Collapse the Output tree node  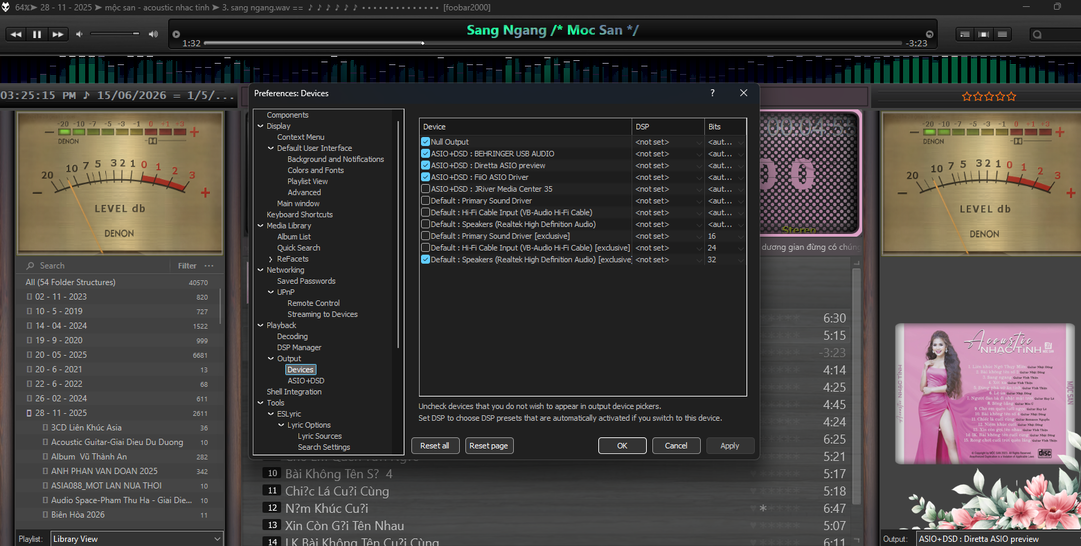pyautogui.click(x=271, y=358)
